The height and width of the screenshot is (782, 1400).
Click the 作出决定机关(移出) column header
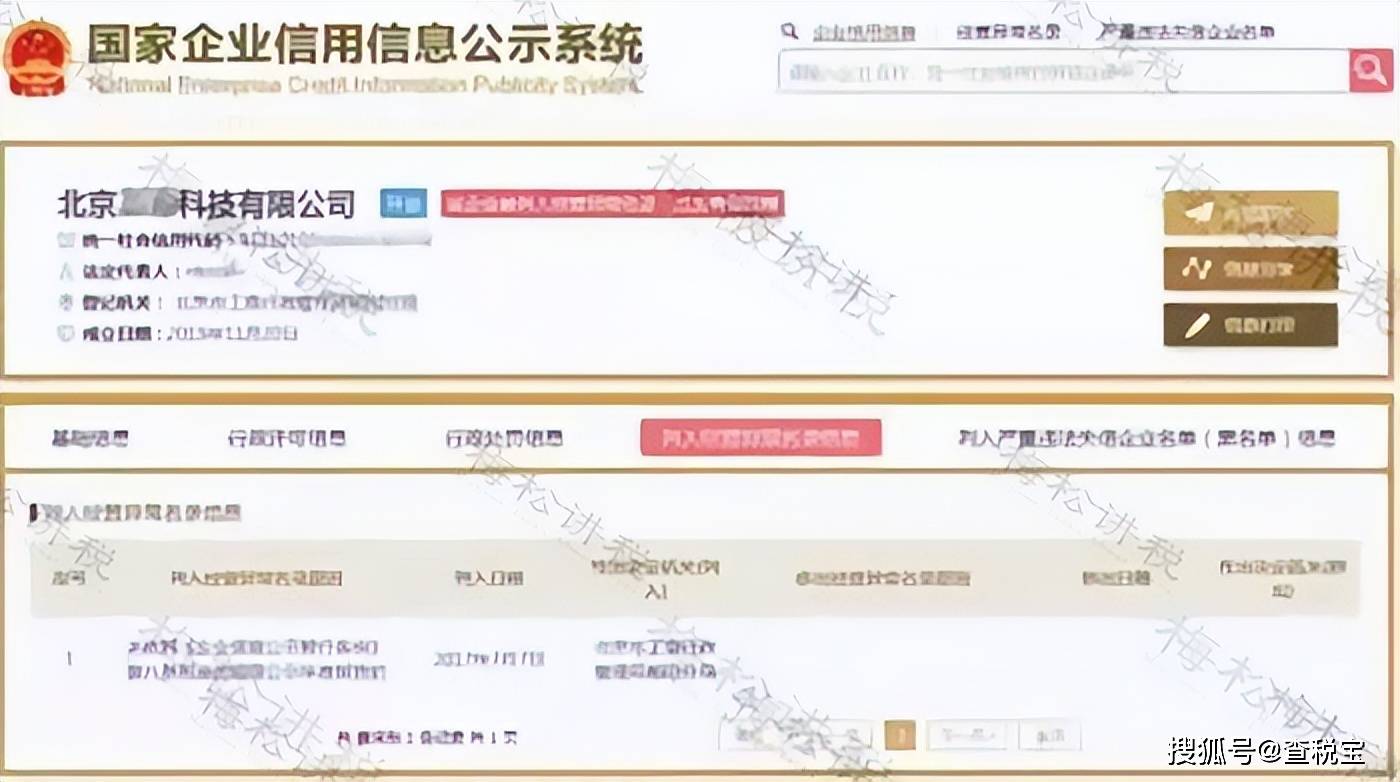pos(1282,579)
